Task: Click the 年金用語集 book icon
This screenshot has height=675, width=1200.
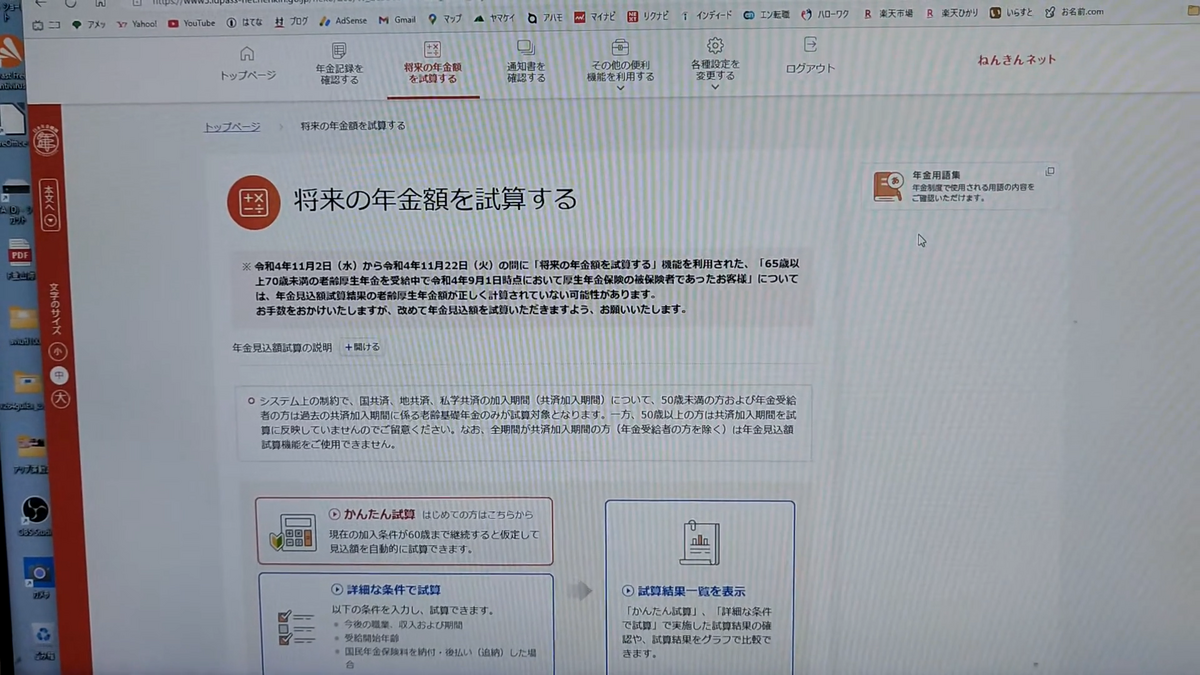Action: point(887,186)
